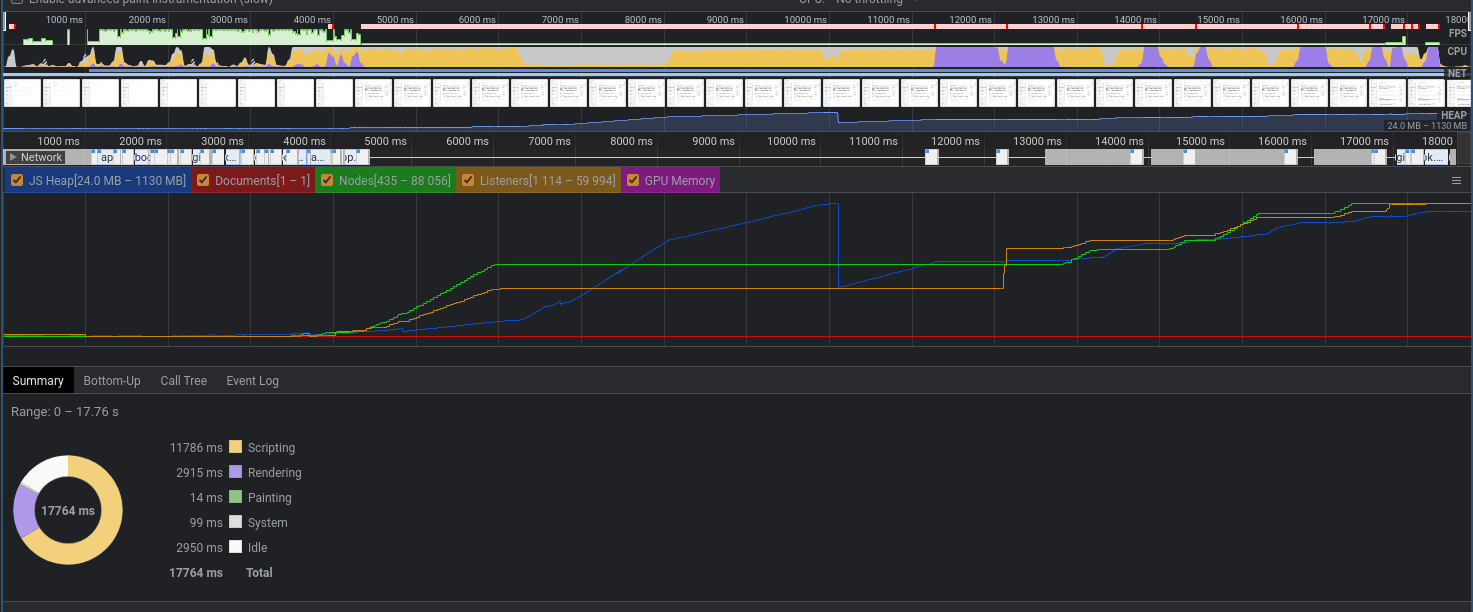Image resolution: width=1473 pixels, height=612 pixels.
Task: Click the '2915 ms' Rendering value
Action: (200, 473)
